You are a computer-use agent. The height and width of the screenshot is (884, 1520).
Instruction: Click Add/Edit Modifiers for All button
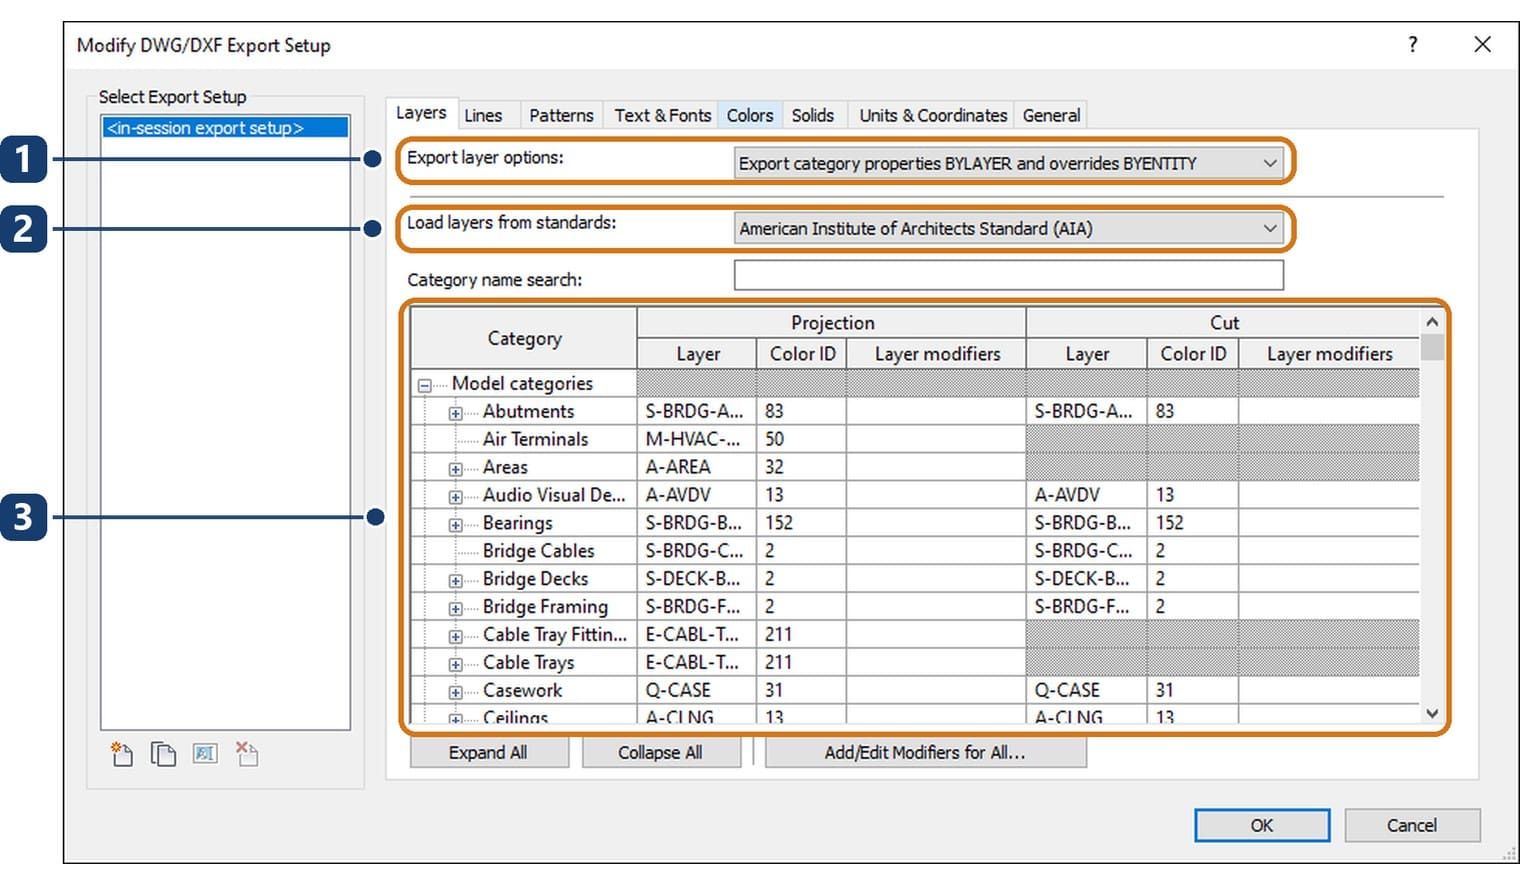click(x=925, y=752)
